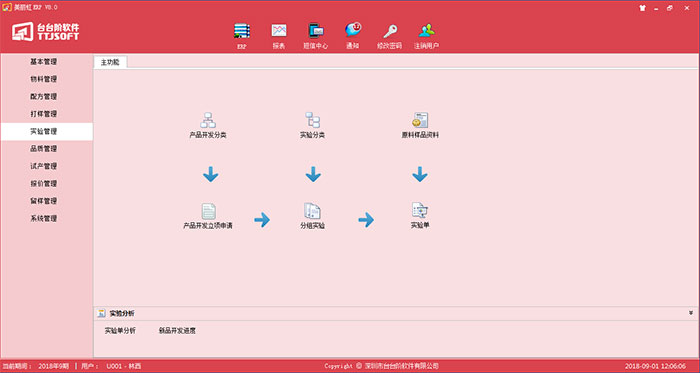Open 实验单 sheet icon

pyautogui.click(x=420, y=210)
